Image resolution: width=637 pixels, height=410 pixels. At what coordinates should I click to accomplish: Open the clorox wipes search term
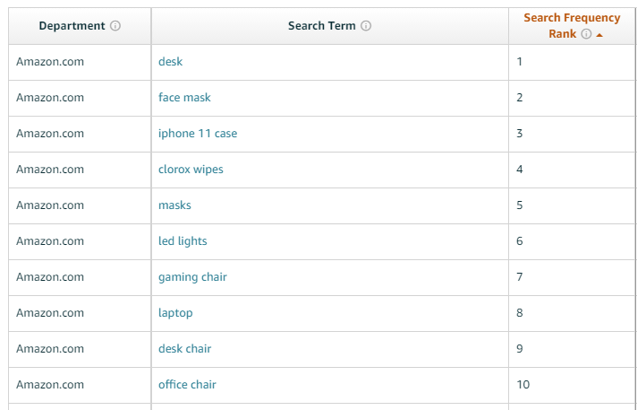tap(191, 169)
